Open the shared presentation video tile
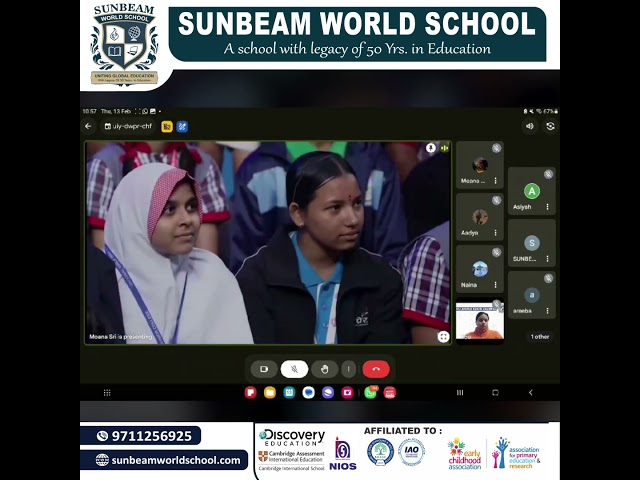640x480 pixels. click(268, 243)
